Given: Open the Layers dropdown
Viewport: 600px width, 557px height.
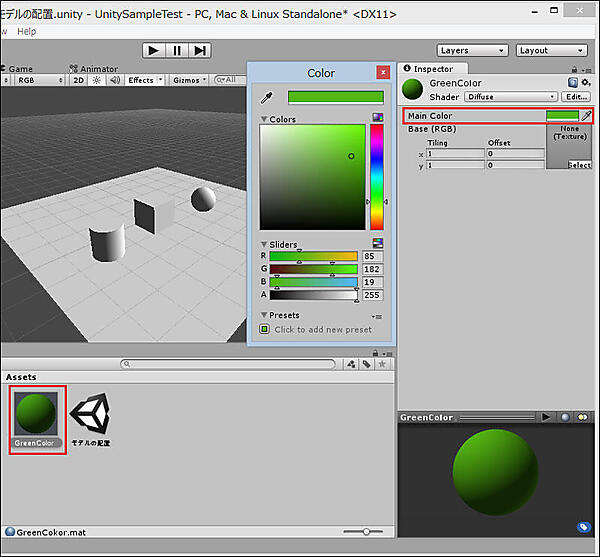Looking at the screenshot, I should point(469,50).
